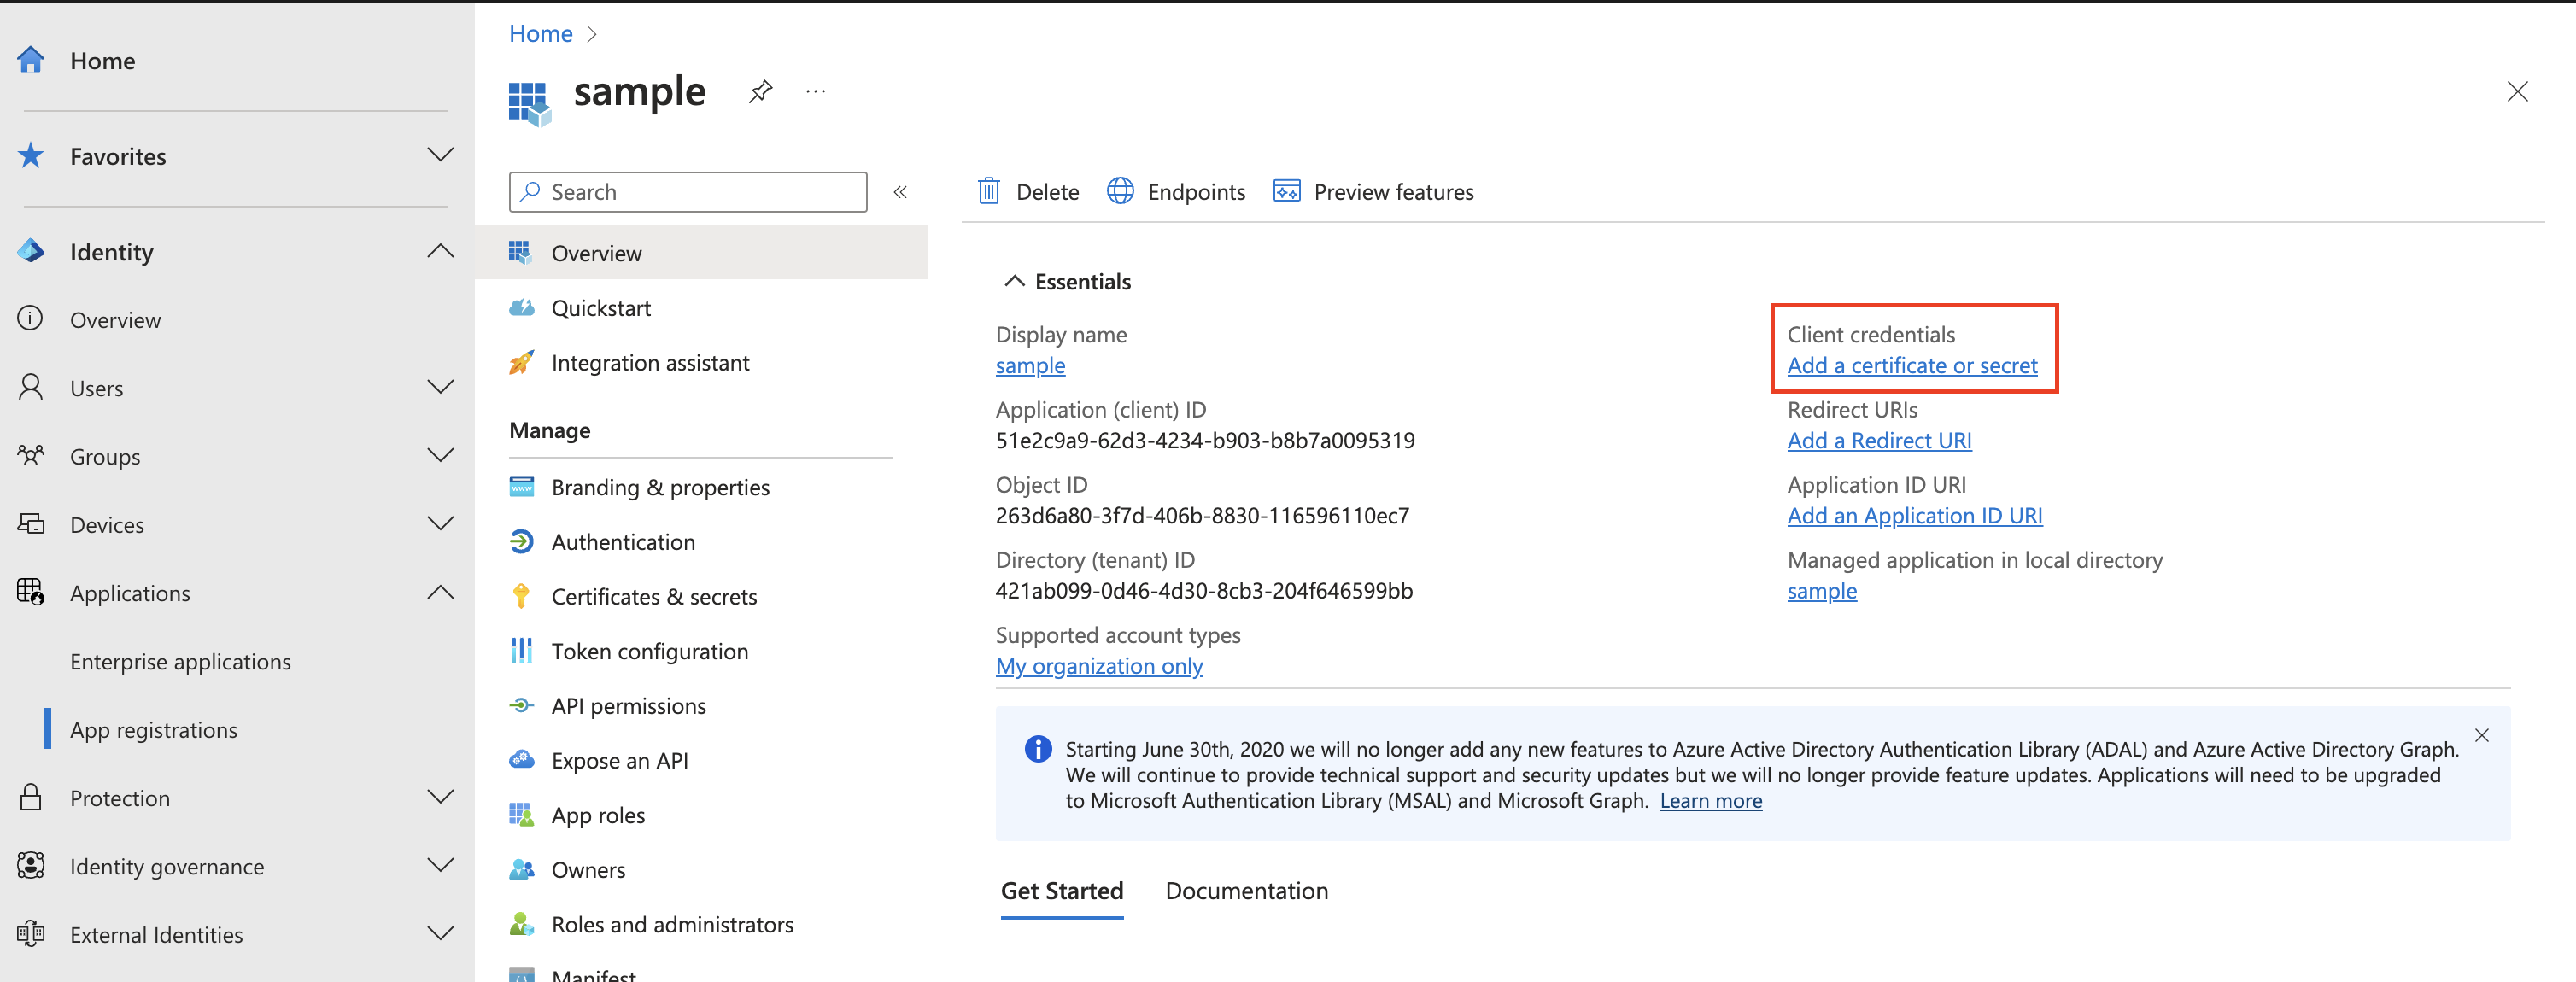Collapse the Essentials section
Image resolution: width=2576 pixels, height=982 pixels.
tap(1014, 281)
